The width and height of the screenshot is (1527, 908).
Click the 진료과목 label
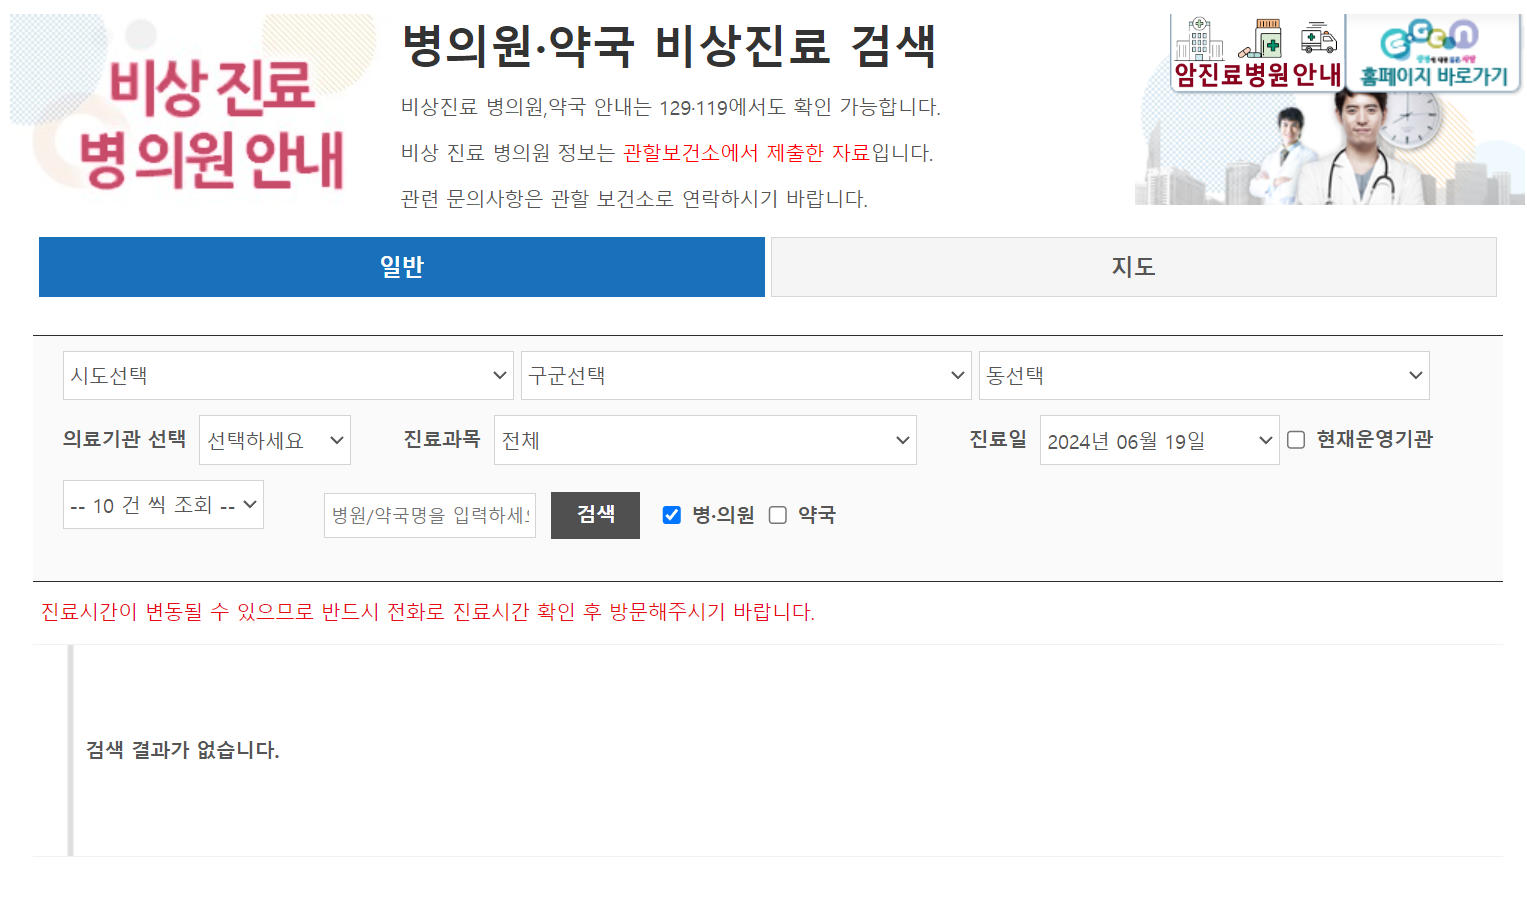(442, 439)
